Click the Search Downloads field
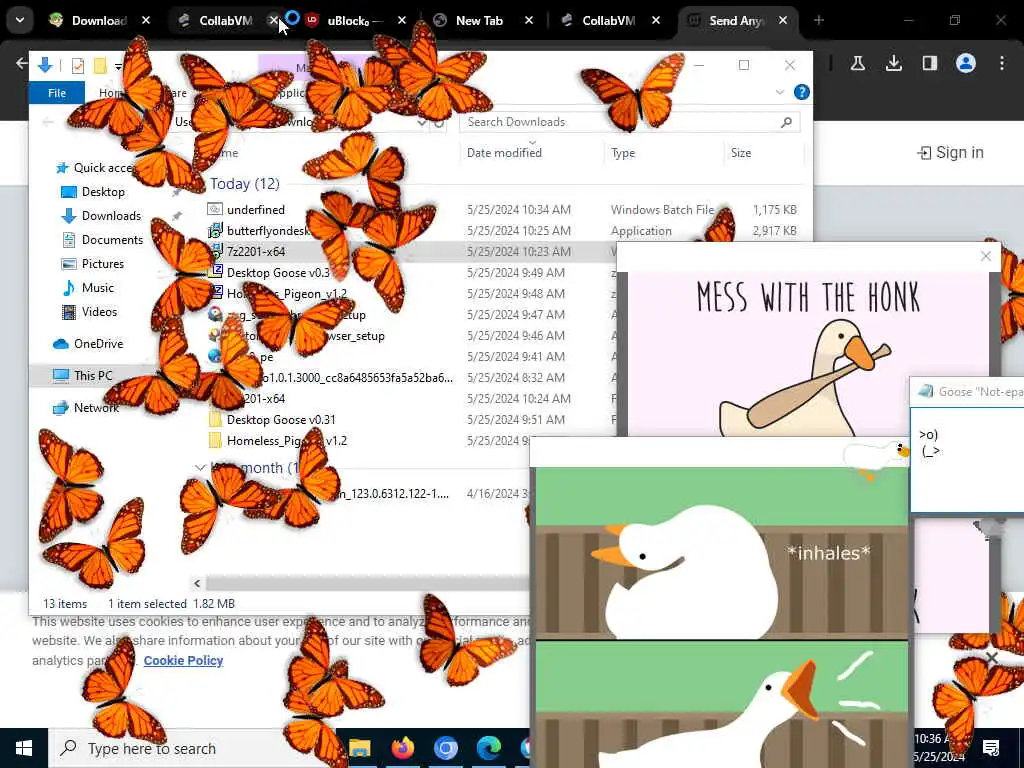This screenshot has height=768, width=1024. click(630, 122)
